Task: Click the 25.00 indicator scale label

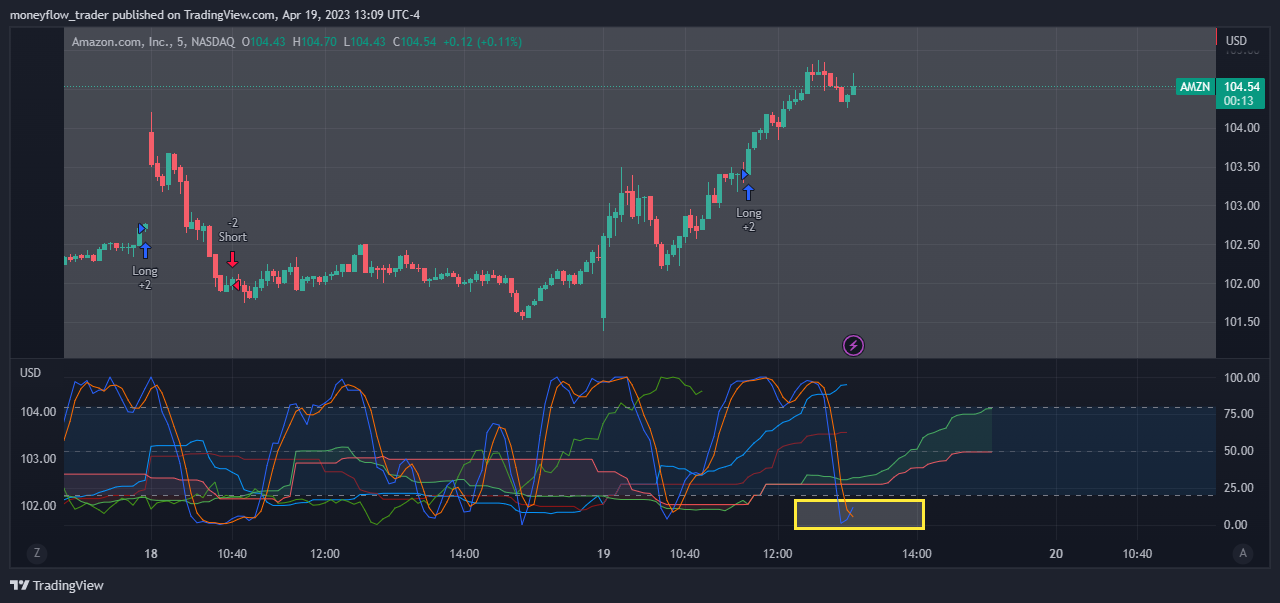Action: [1240, 489]
